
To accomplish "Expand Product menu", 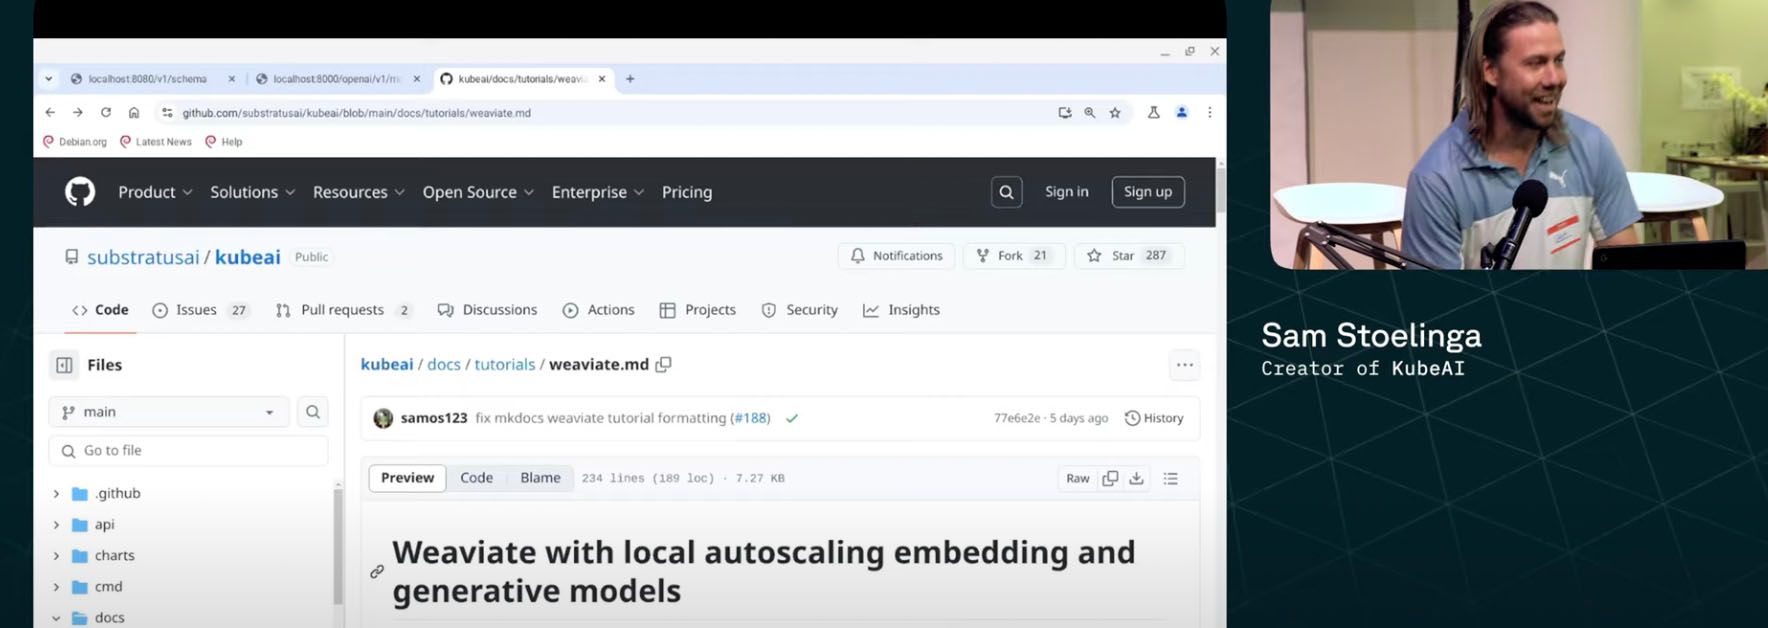I will [155, 192].
